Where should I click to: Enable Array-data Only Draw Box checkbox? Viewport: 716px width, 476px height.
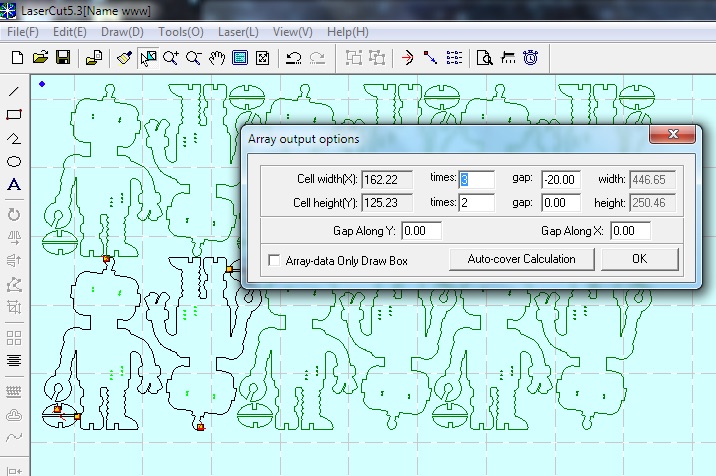[x=274, y=260]
